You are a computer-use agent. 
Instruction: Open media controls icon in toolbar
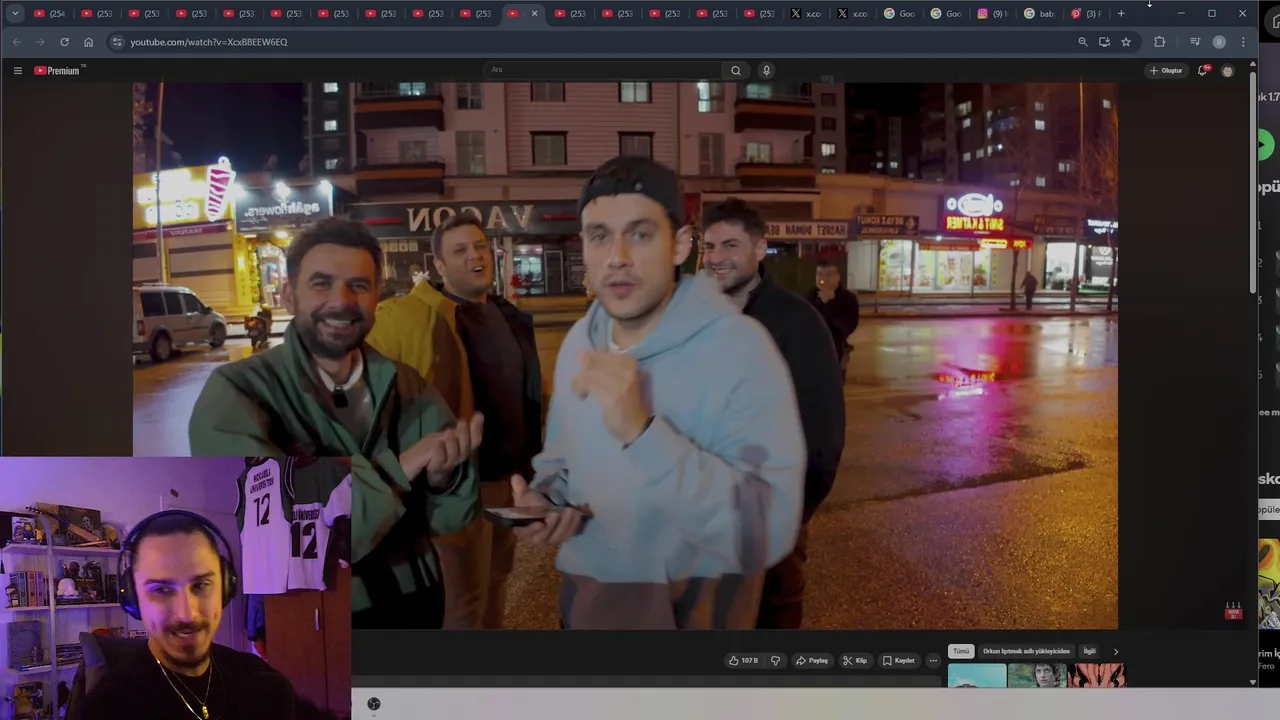[x=1195, y=42]
